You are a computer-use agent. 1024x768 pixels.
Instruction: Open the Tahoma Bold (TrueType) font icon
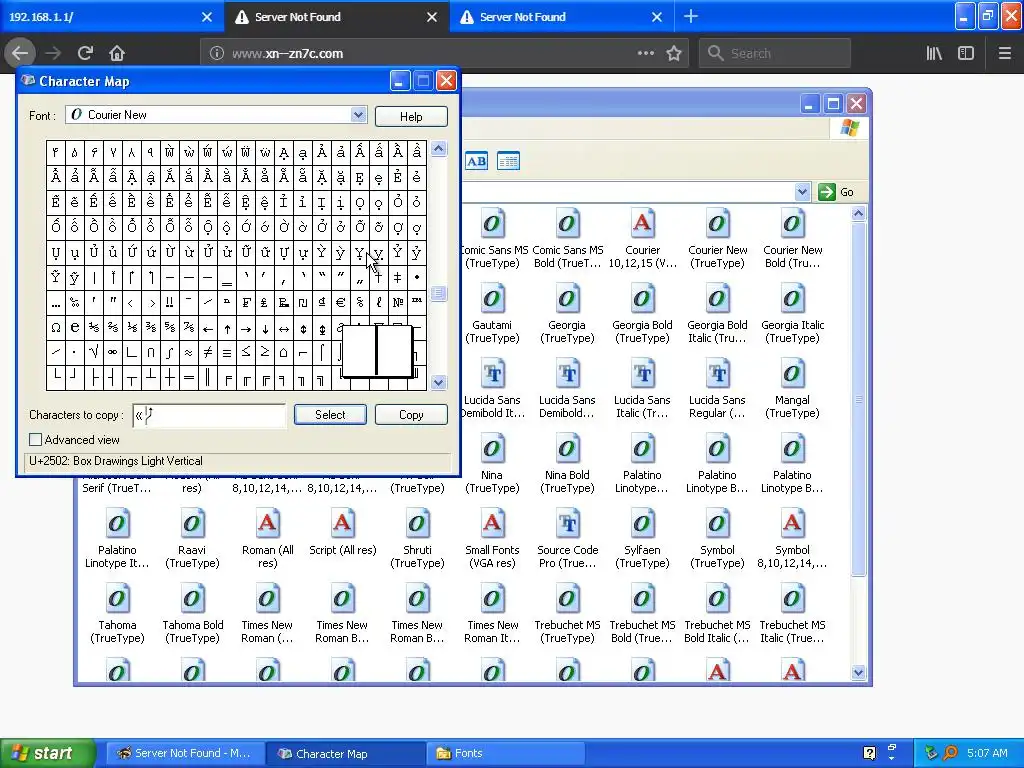point(192,600)
